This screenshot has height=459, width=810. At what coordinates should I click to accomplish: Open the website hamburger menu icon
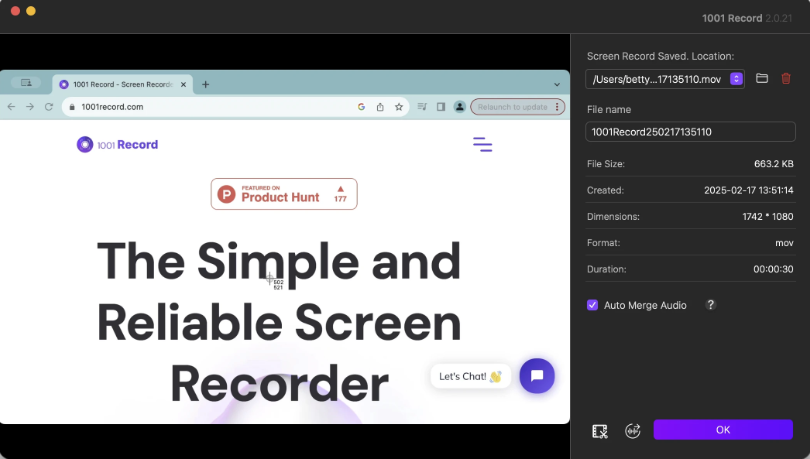point(482,145)
